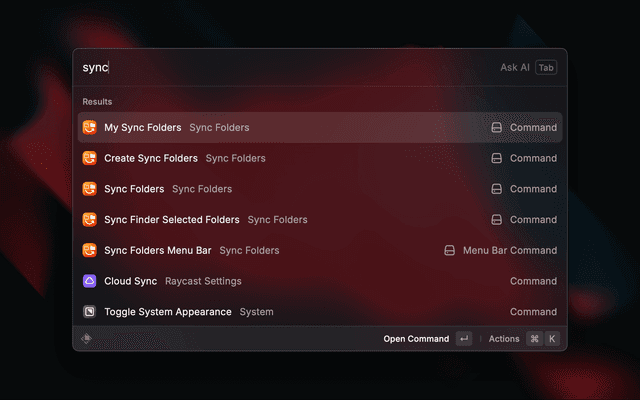Choose the Sync Finder Selected Folders entry

coord(171,219)
